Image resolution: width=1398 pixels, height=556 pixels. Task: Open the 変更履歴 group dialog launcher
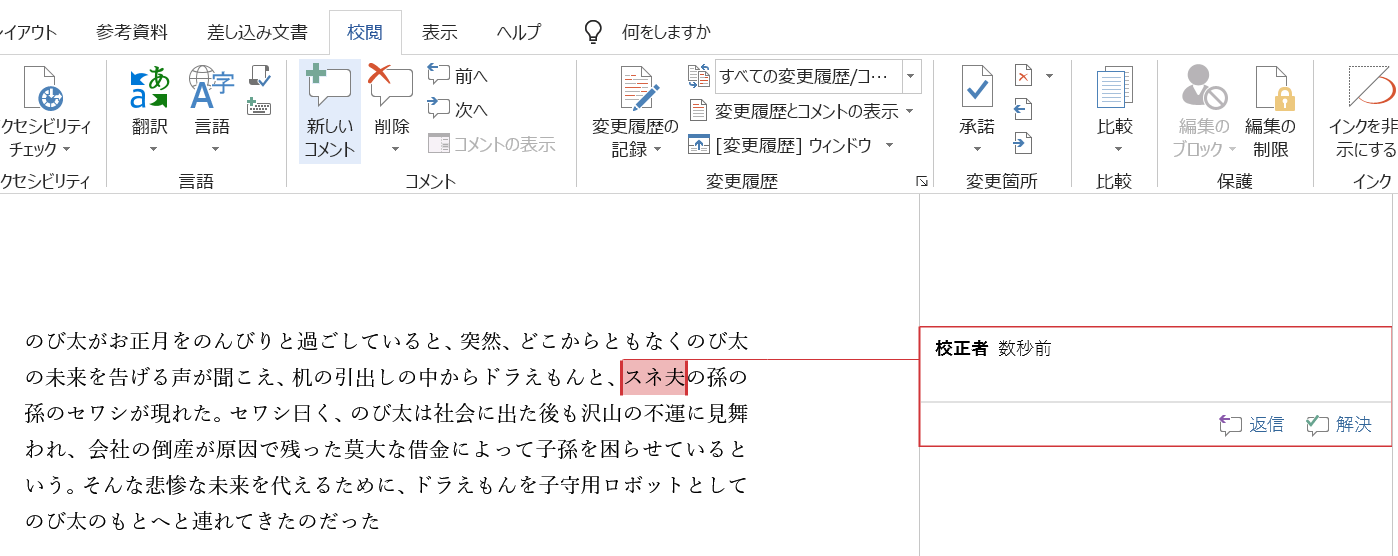[x=922, y=181]
